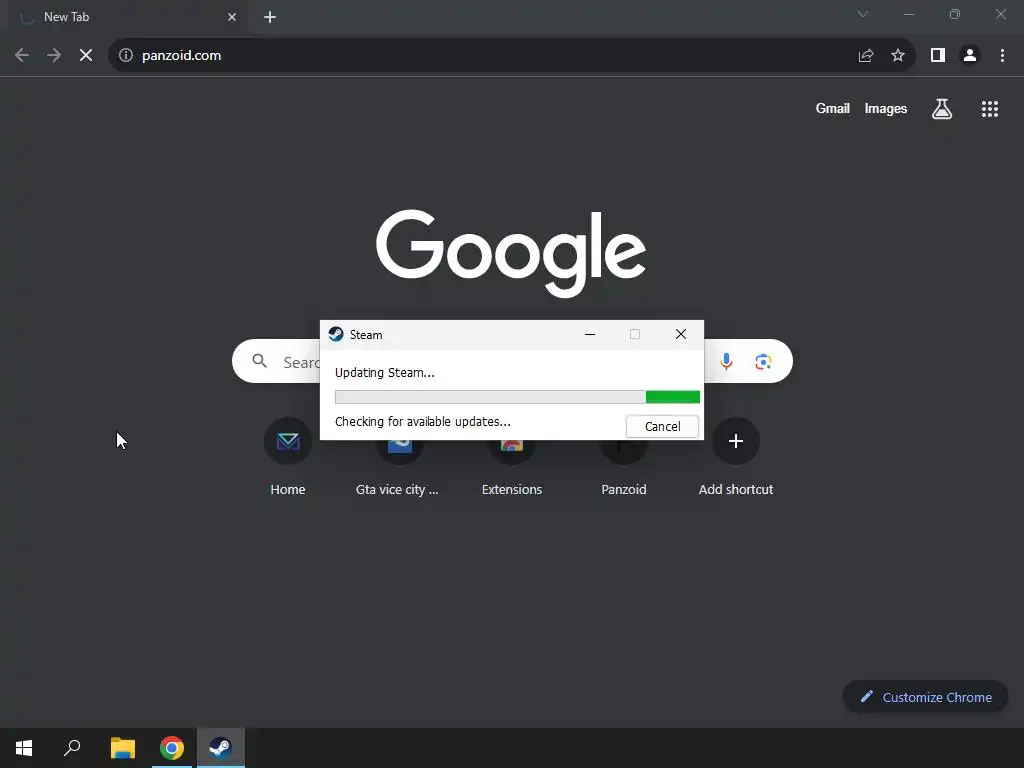Open a new Chrome tab
1024x768 pixels.
270,17
